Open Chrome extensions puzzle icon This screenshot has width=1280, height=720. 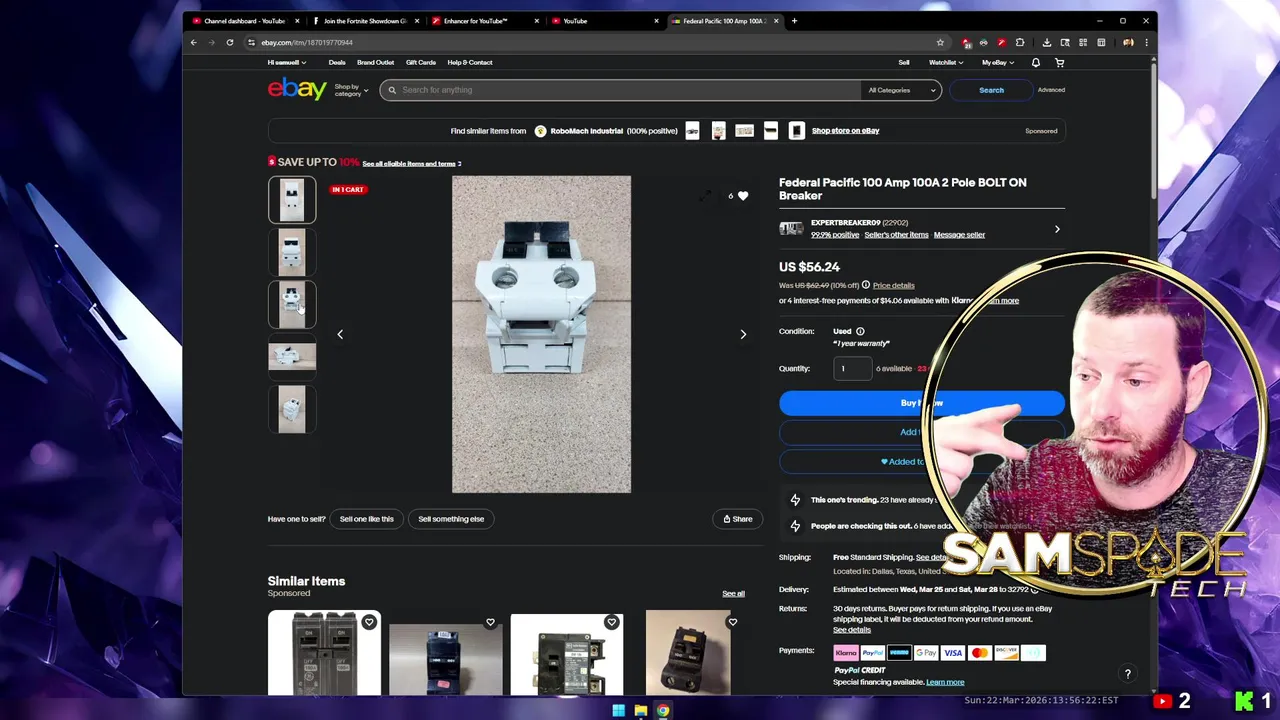1020,42
